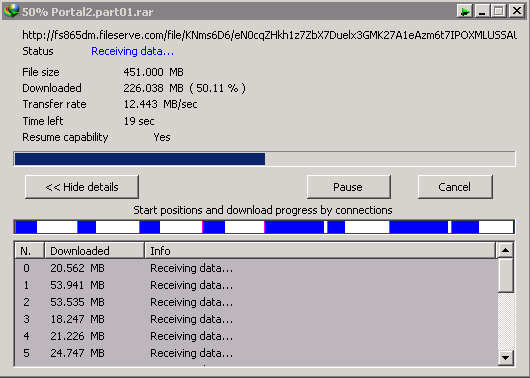Click the time left value 19 sec

pos(139,121)
